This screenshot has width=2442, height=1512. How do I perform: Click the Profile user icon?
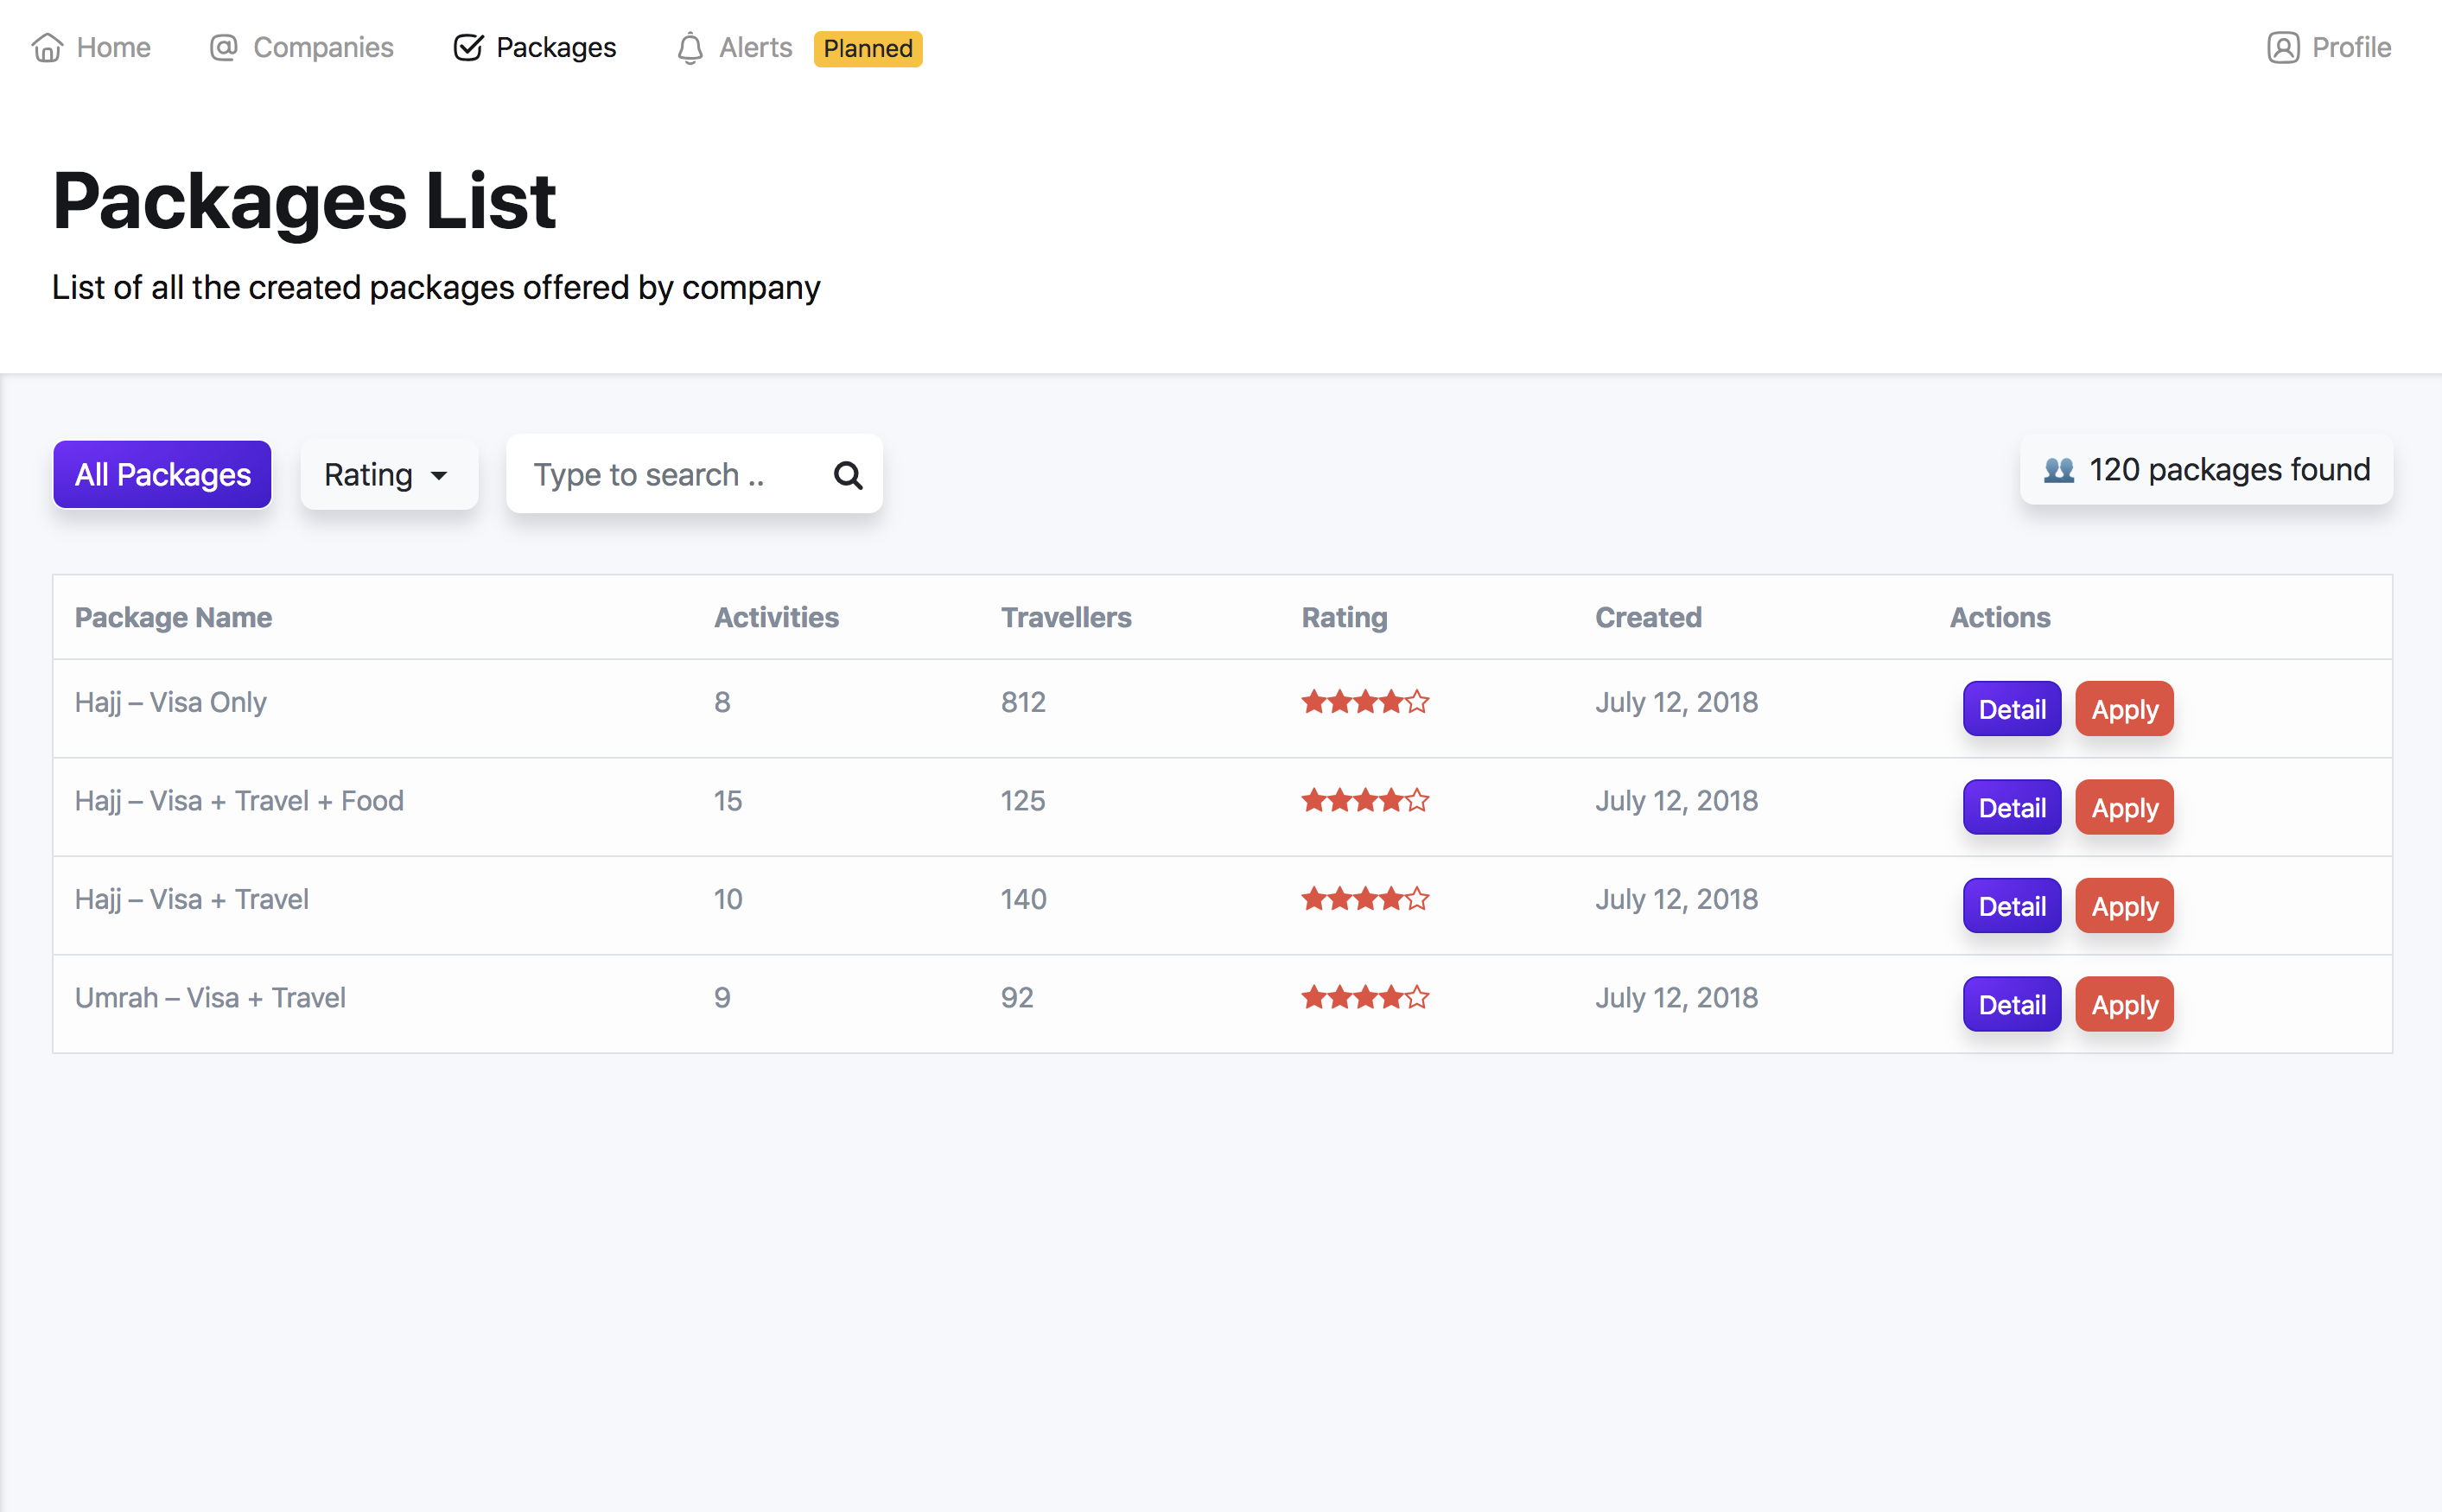pos(2283,48)
